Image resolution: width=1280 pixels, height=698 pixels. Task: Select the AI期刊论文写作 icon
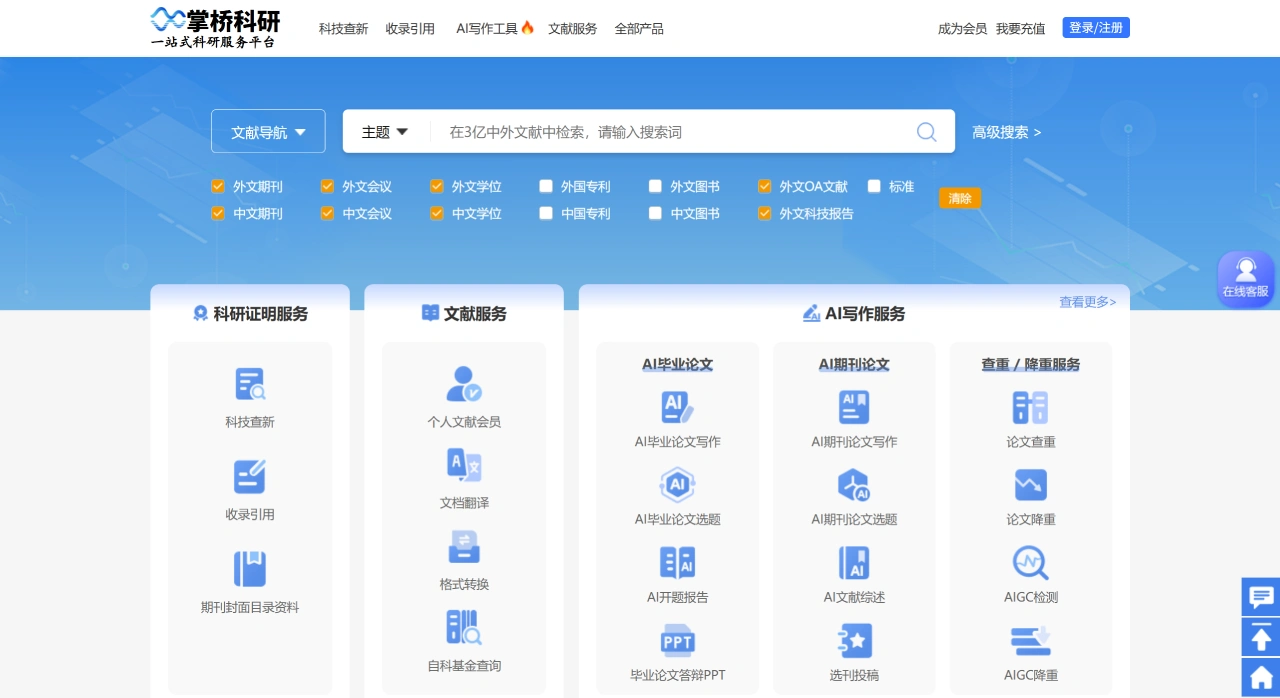coord(853,407)
